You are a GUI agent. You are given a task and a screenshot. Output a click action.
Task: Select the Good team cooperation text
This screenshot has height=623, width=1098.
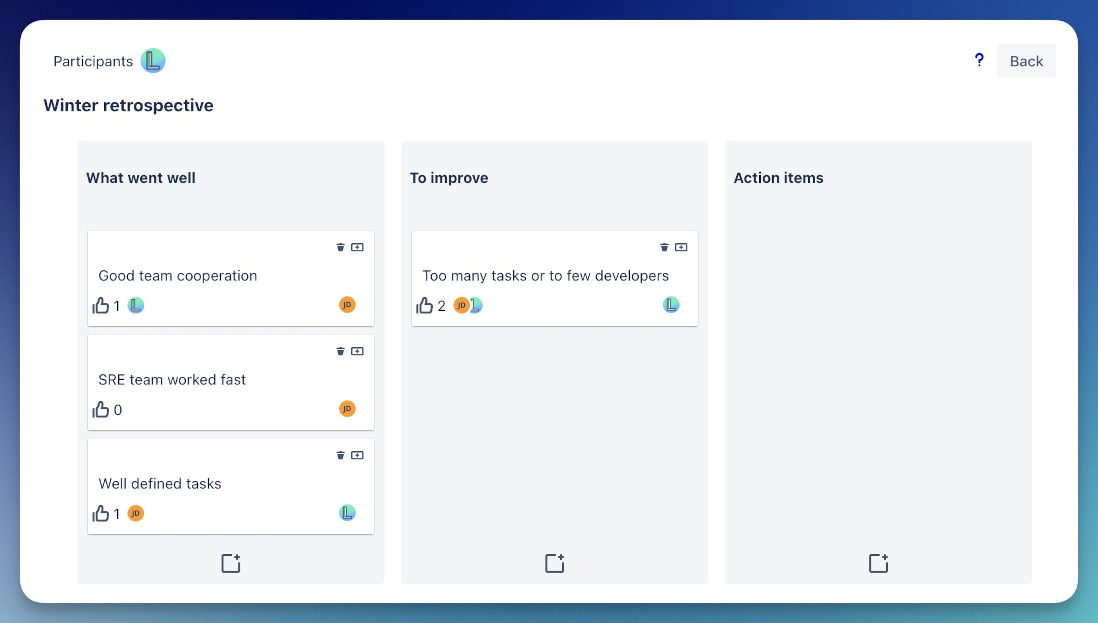click(178, 276)
